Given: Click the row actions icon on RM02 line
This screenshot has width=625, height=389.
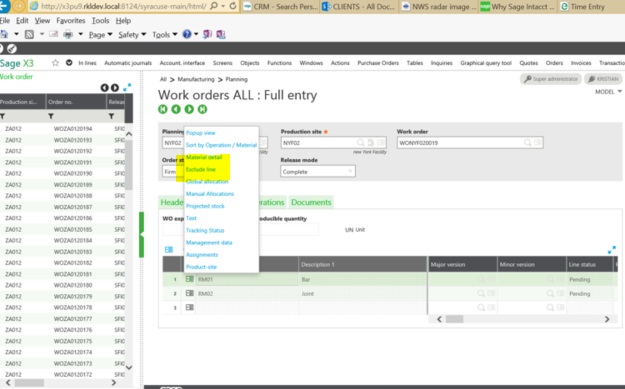Looking at the screenshot, I should pos(190,293).
